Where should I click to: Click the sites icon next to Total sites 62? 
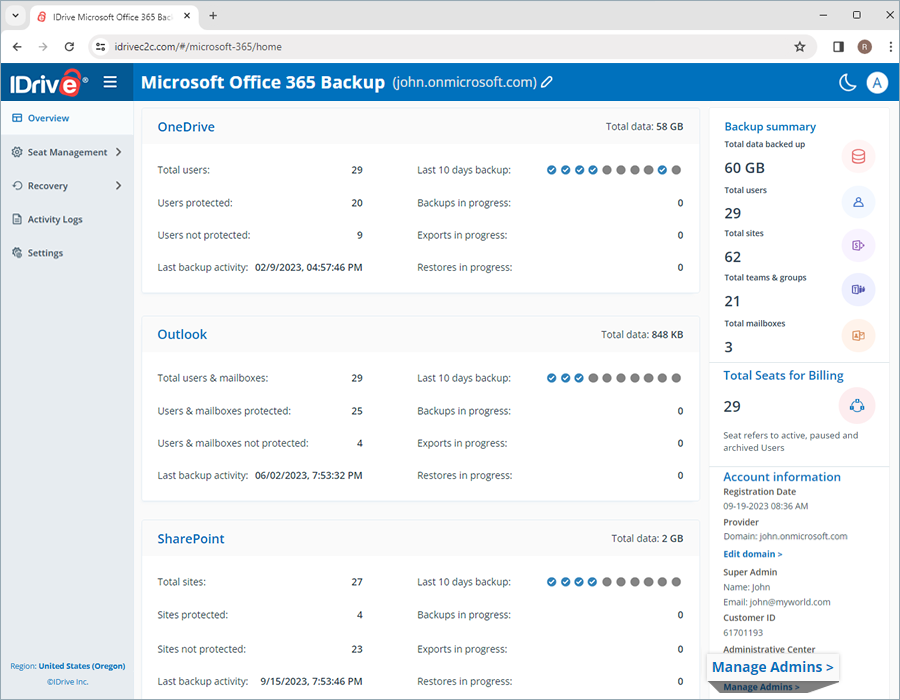coord(858,245)
